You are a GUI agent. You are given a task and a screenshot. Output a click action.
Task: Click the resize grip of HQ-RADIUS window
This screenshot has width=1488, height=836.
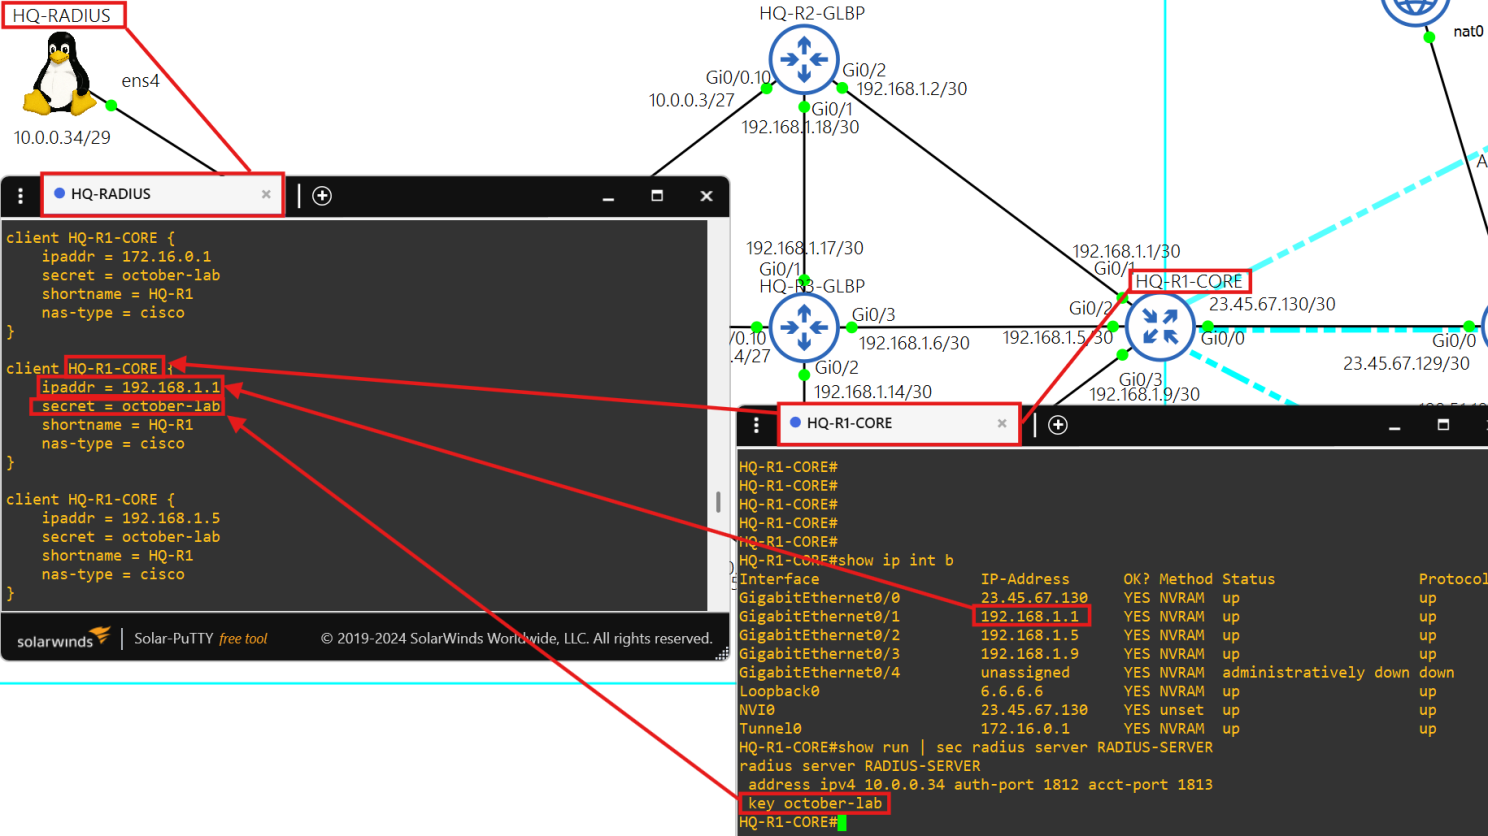721,654
